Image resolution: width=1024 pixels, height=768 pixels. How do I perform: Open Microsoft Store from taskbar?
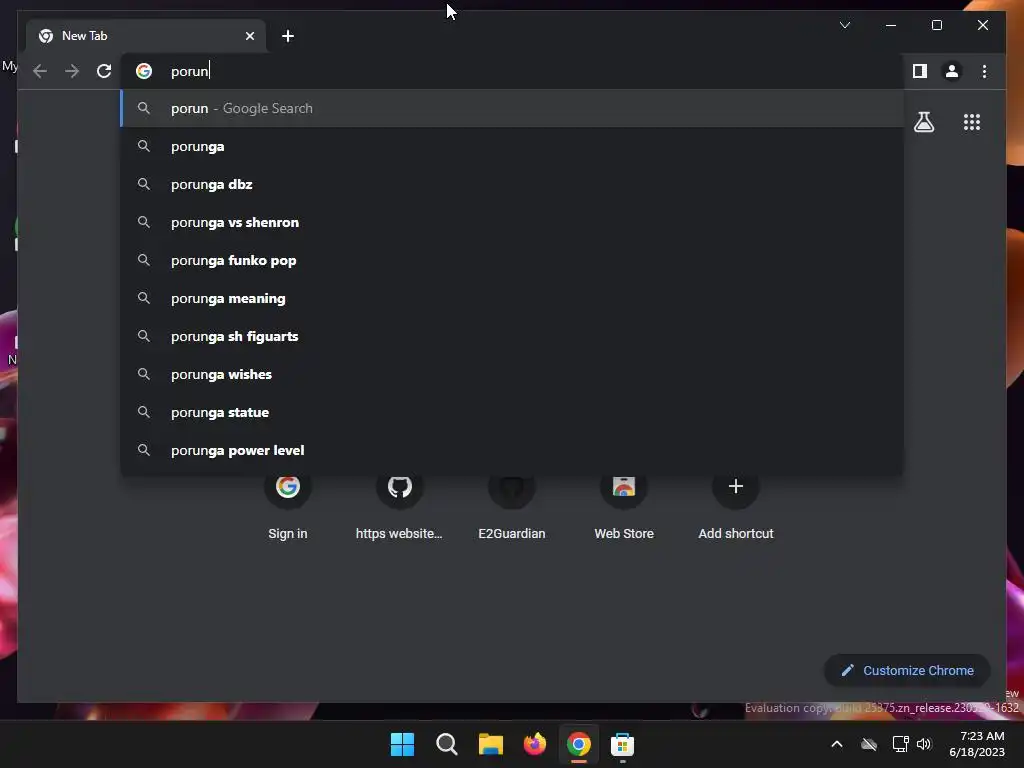(622, 744)
